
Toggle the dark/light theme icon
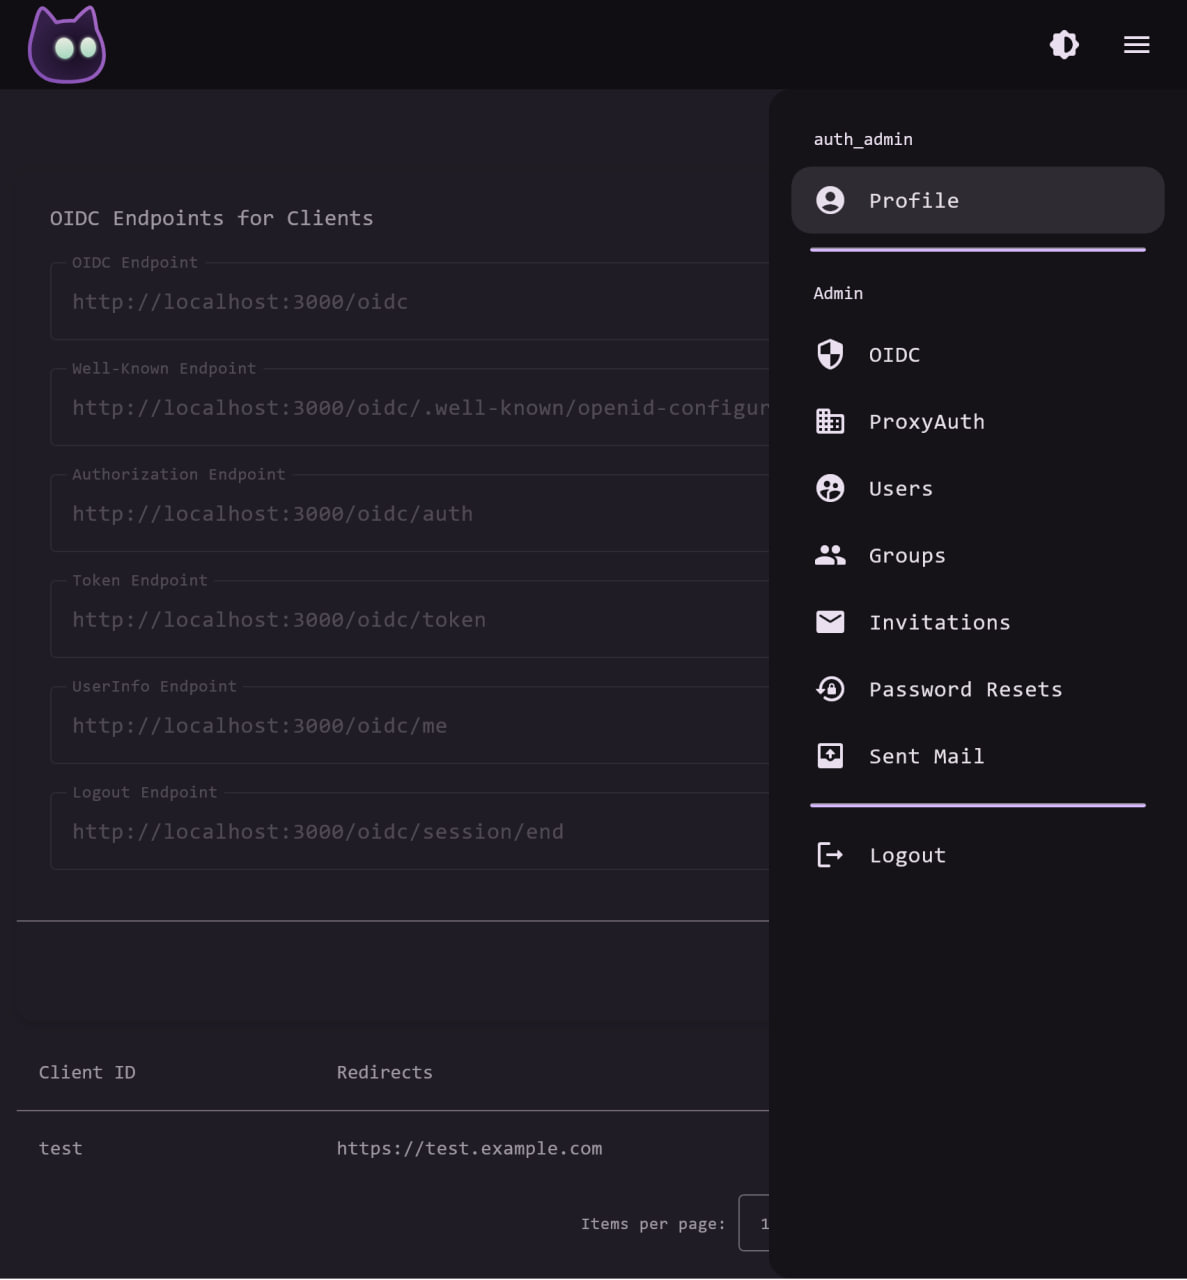1064,45
